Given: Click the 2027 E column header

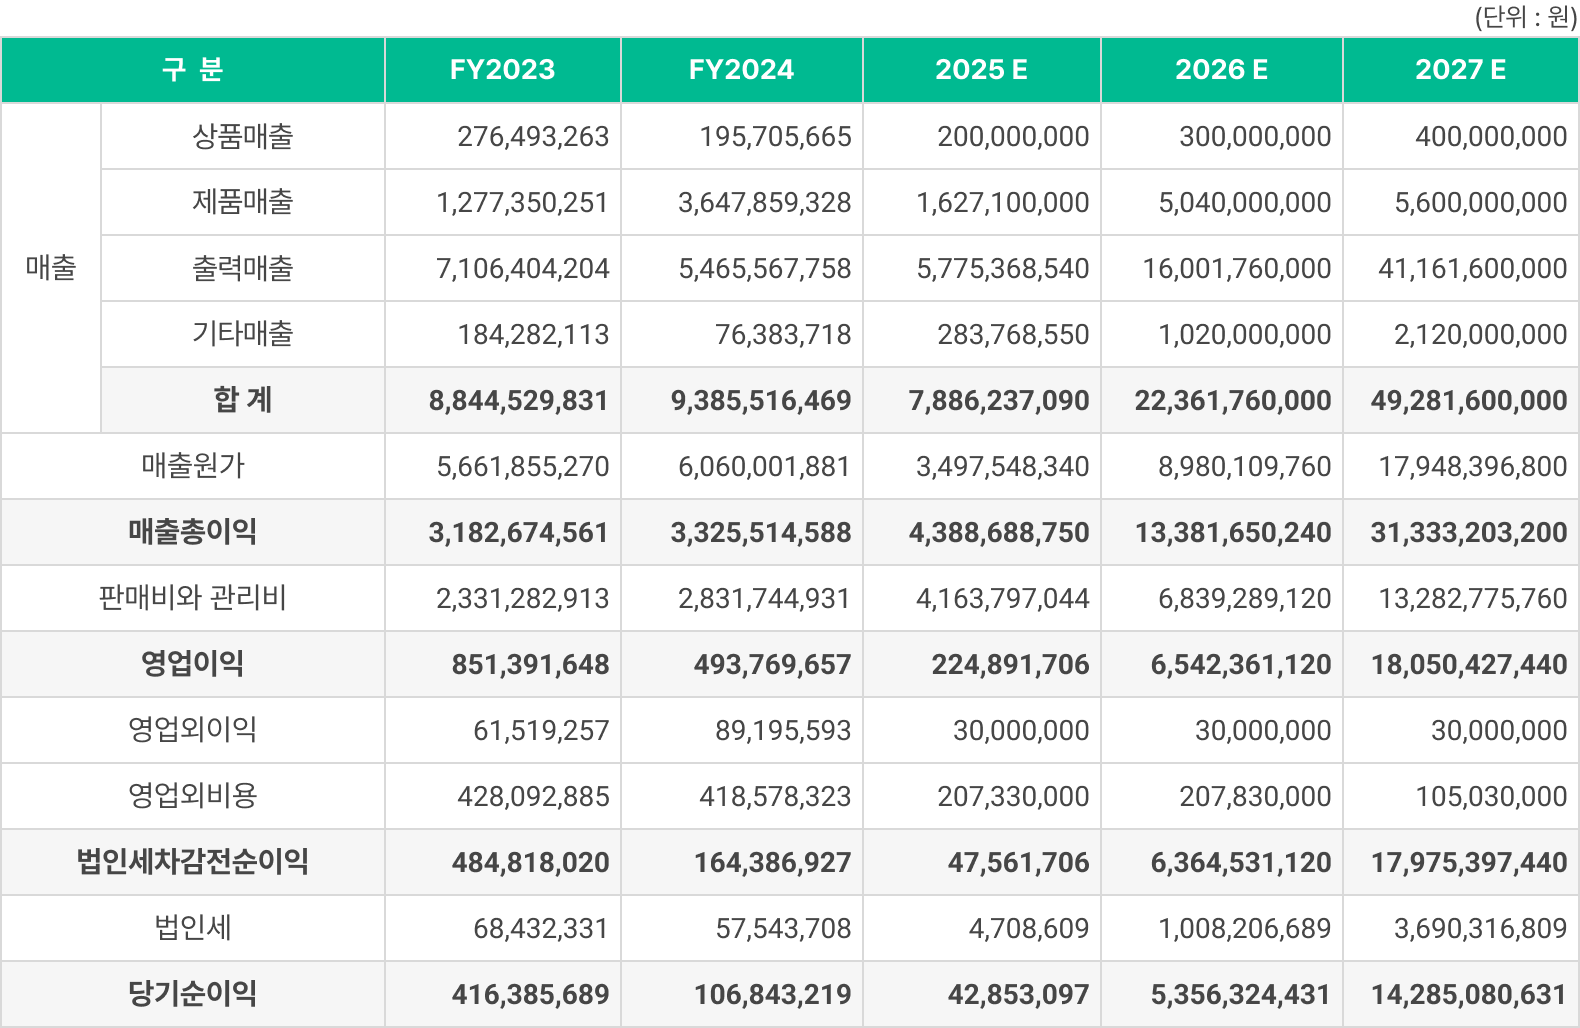Looking at the screenshot, I should pos(1460,70).
